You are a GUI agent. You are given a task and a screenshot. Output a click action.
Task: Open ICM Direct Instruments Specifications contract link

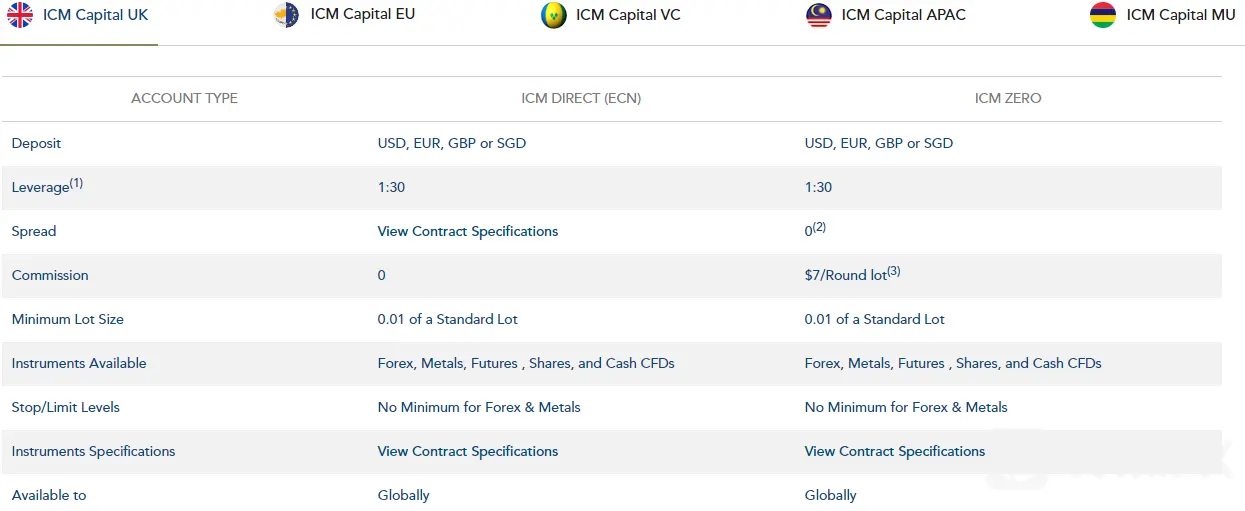(468, 451)
